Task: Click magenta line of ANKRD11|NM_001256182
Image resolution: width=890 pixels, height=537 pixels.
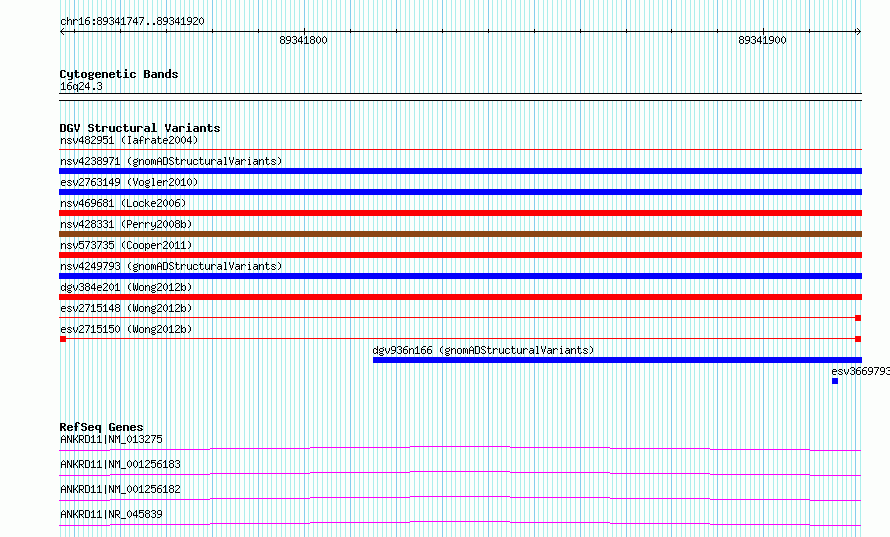Action: (x=460, y=498)
